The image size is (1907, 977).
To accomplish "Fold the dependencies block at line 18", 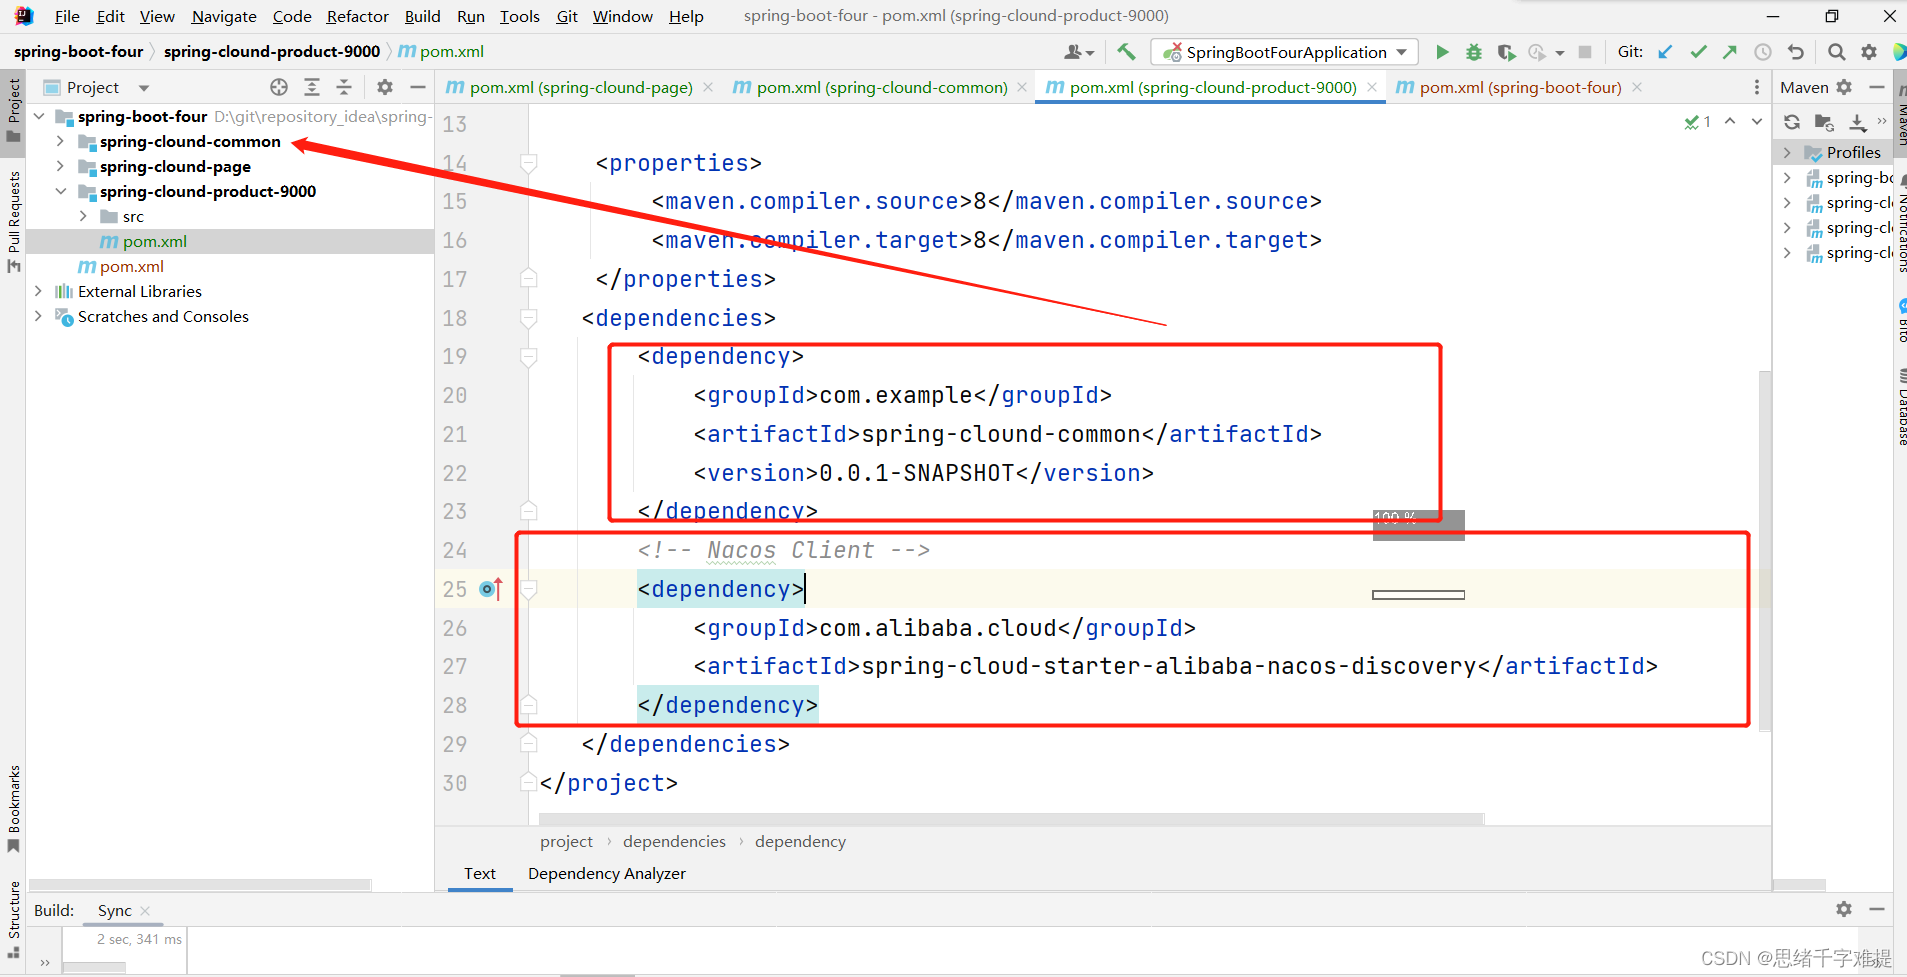I will tap(529, 317).
